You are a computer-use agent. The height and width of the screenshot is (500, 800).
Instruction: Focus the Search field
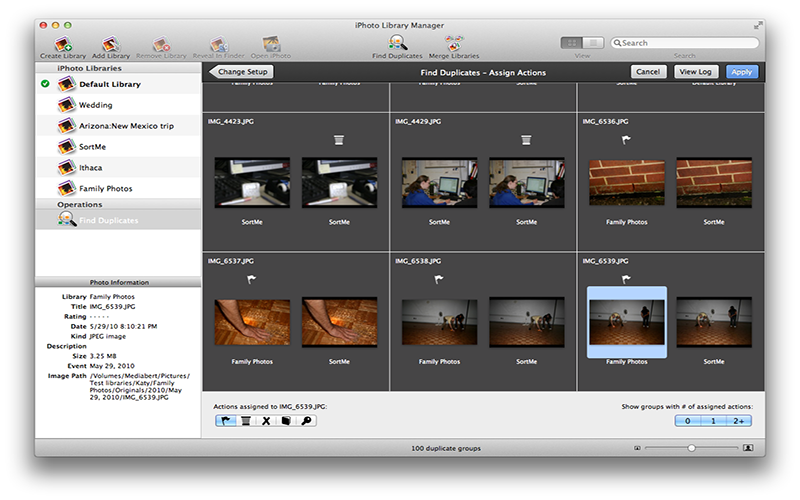click(685, 43)
